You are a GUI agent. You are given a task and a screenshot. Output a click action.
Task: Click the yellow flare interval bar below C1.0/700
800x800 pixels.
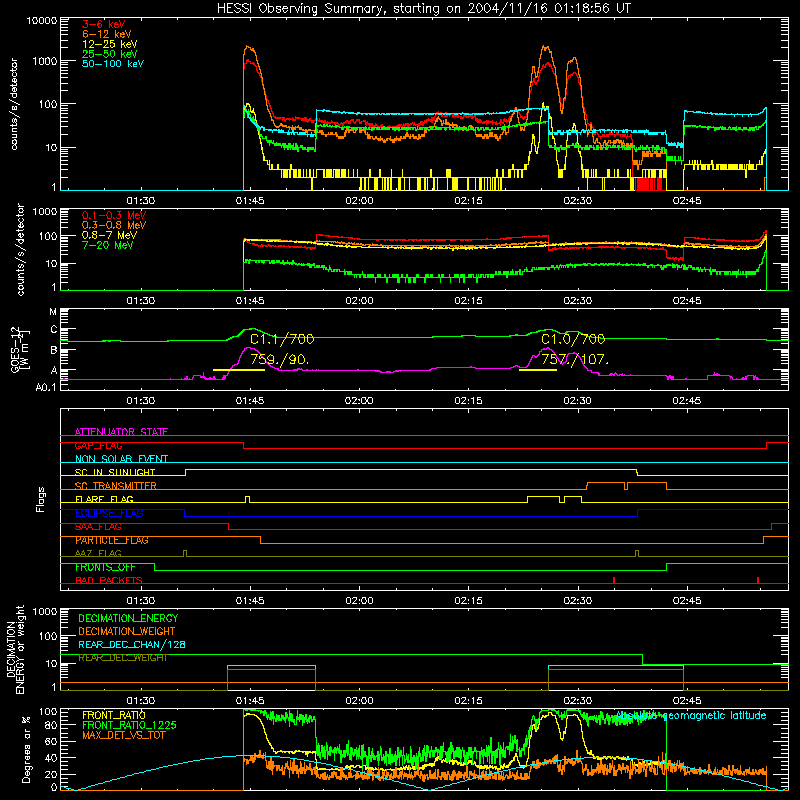pyautogui.click(x=538, y=370)
